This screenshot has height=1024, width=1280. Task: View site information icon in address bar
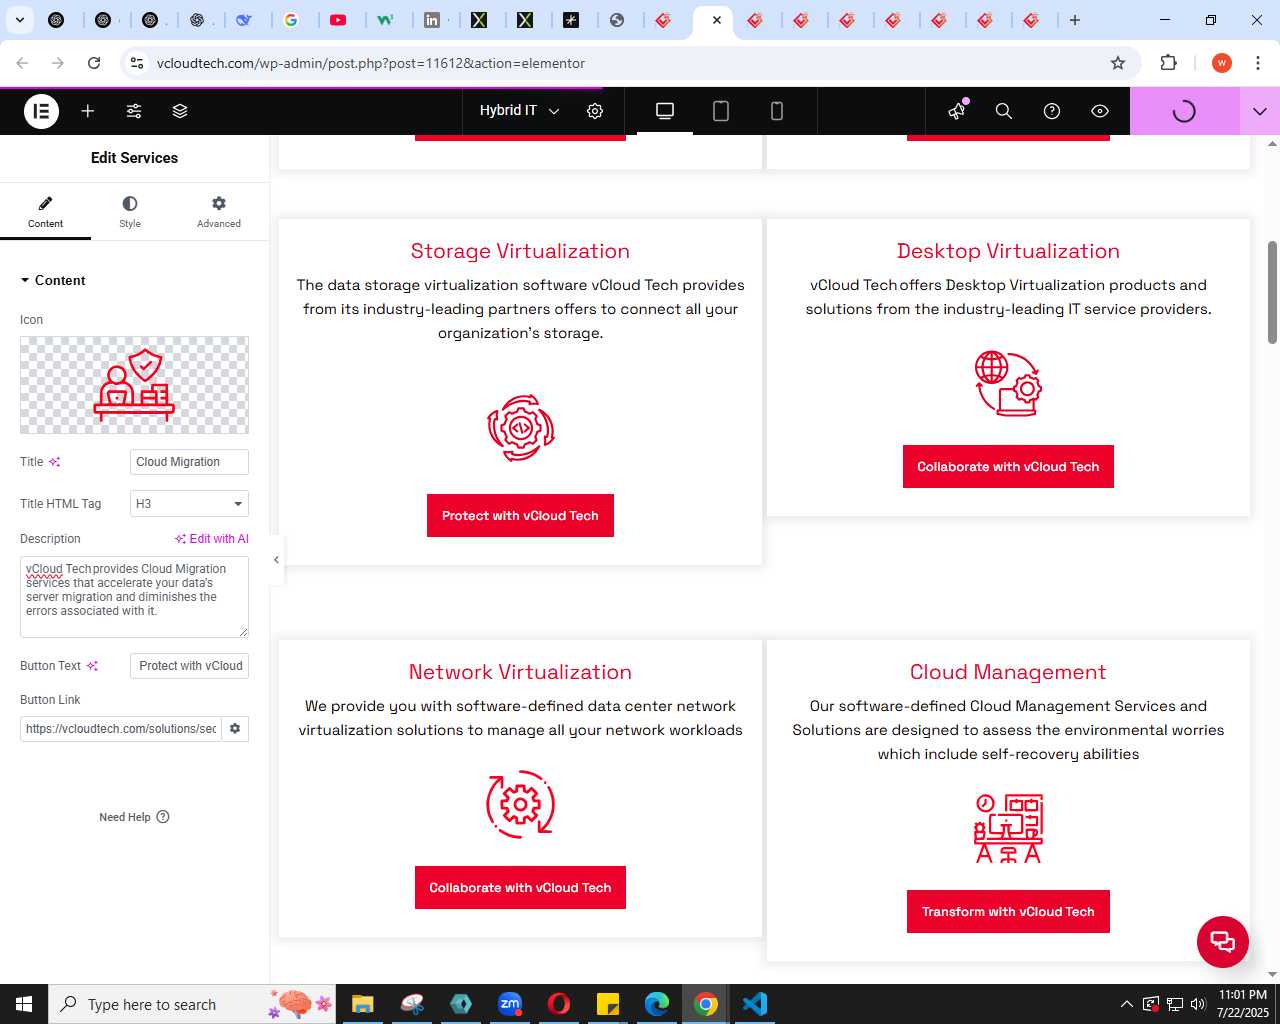[137, 63]
